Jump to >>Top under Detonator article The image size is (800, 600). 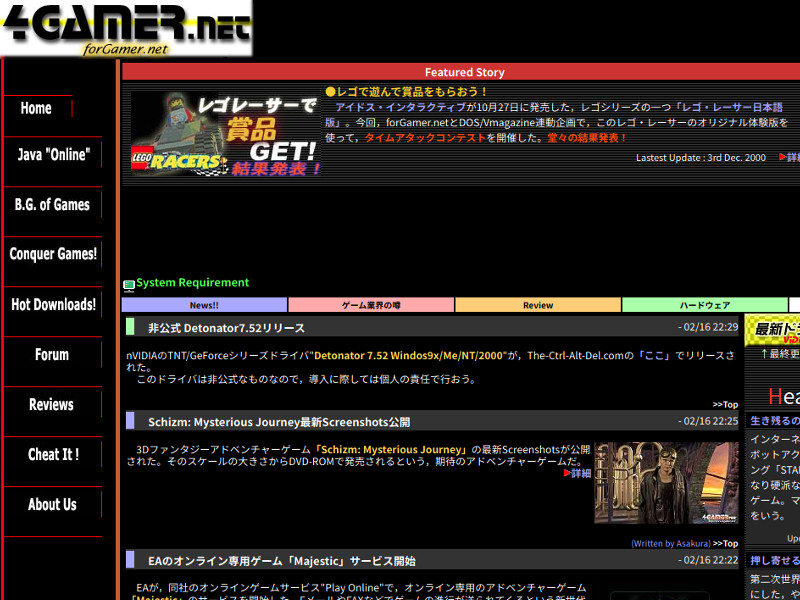pyautogui.click(x=726, y=405)
